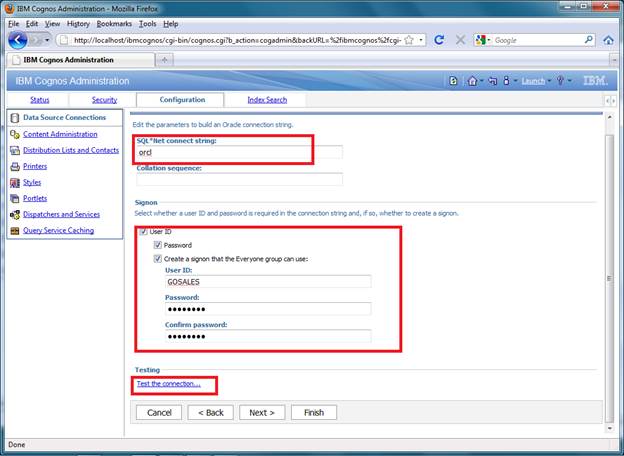Toggle Create a signon for Everyone checkbox

[x=158, y=259]
